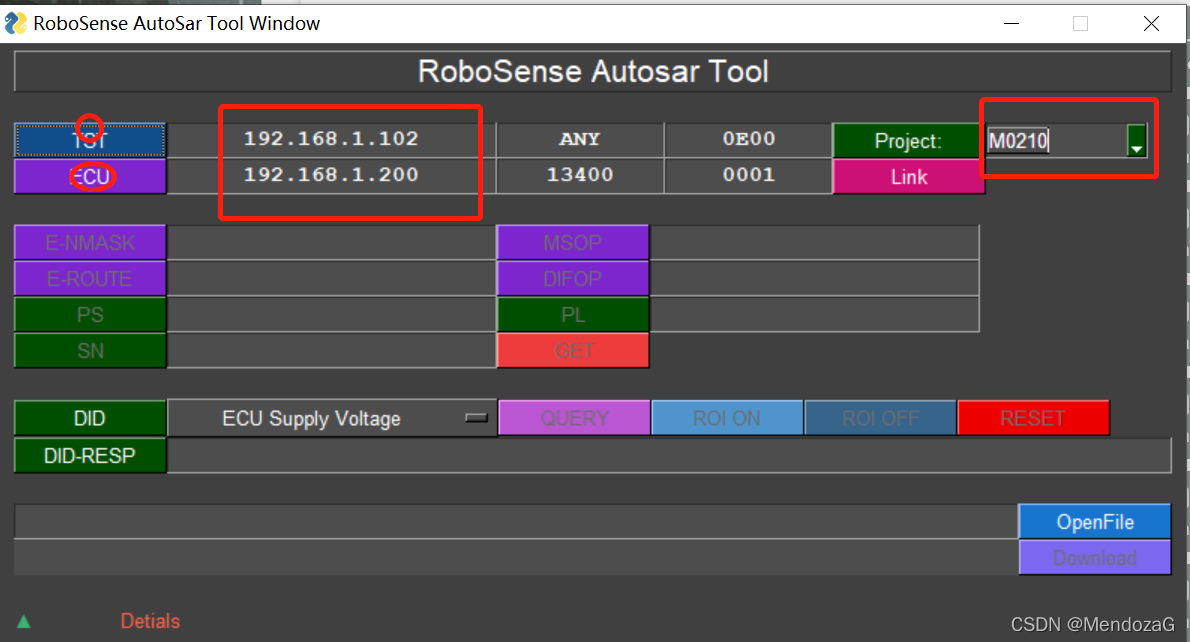Select the 192.168.1.102 address field
Image resolution: width=1190 pixels, height=642 pixels.
click(x=331, y=140)
